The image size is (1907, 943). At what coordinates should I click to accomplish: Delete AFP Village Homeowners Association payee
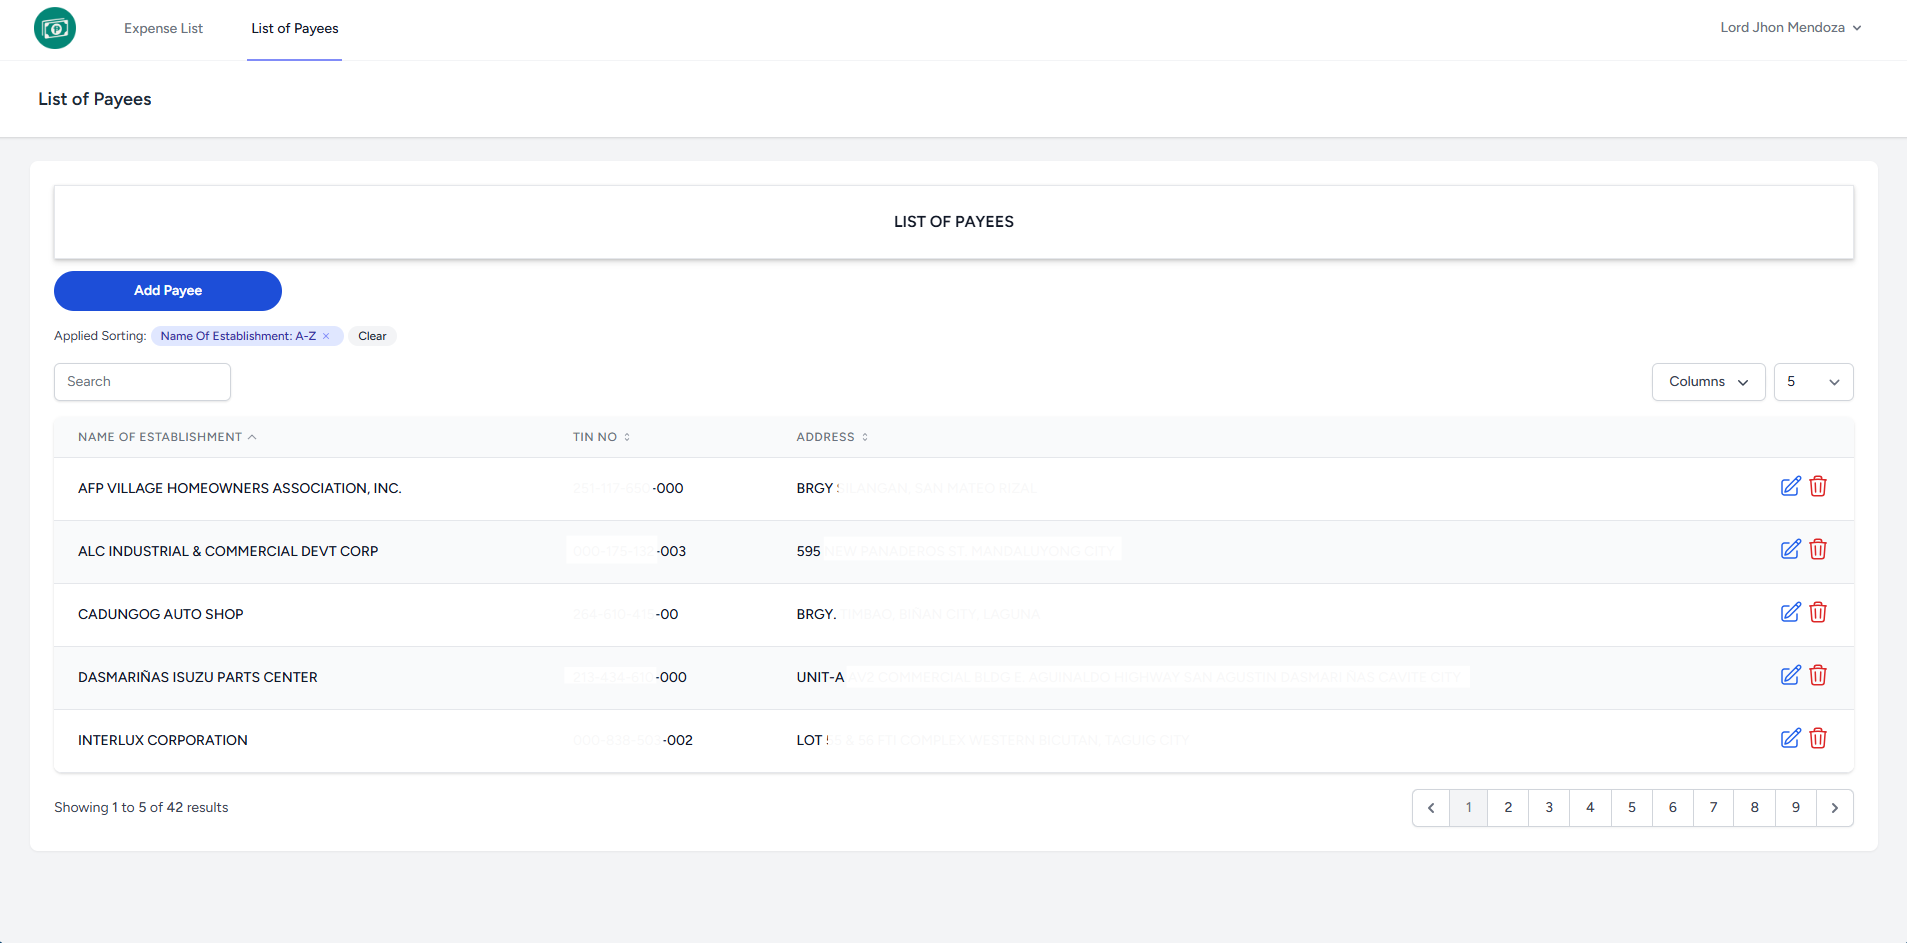coord(1818,486)
